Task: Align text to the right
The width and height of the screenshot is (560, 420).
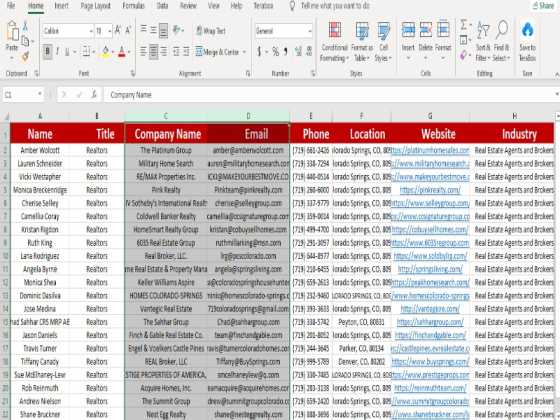Action: tap(164, 52)
